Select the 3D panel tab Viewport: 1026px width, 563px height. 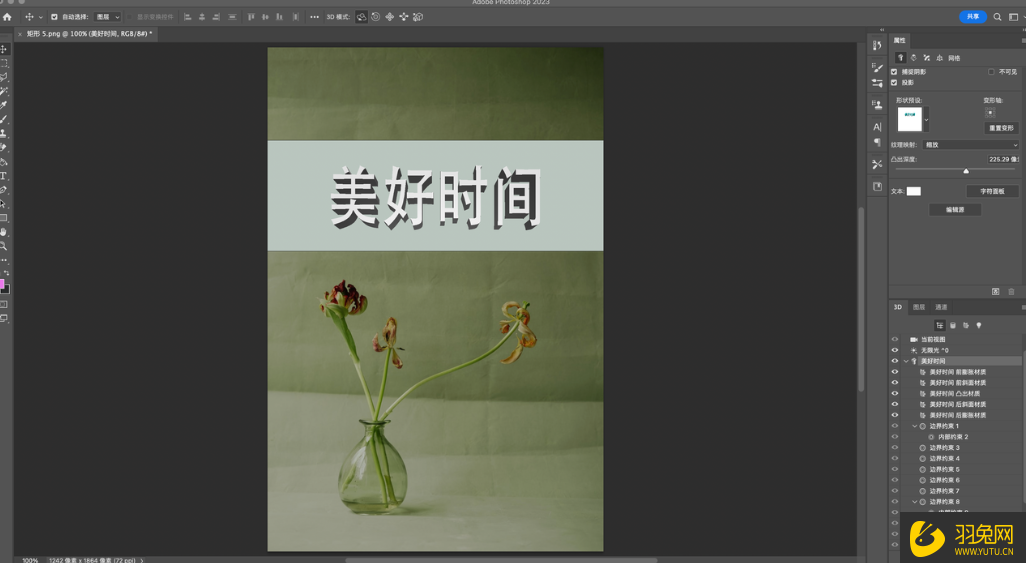pyautogui.click(x=898, y=307)
